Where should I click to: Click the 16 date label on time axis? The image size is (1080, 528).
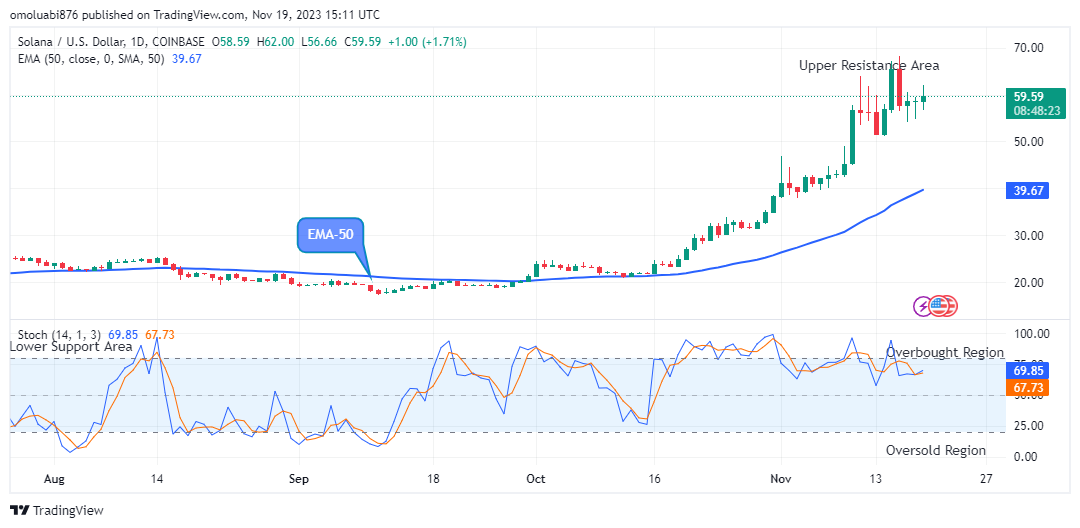pos(655,478)
